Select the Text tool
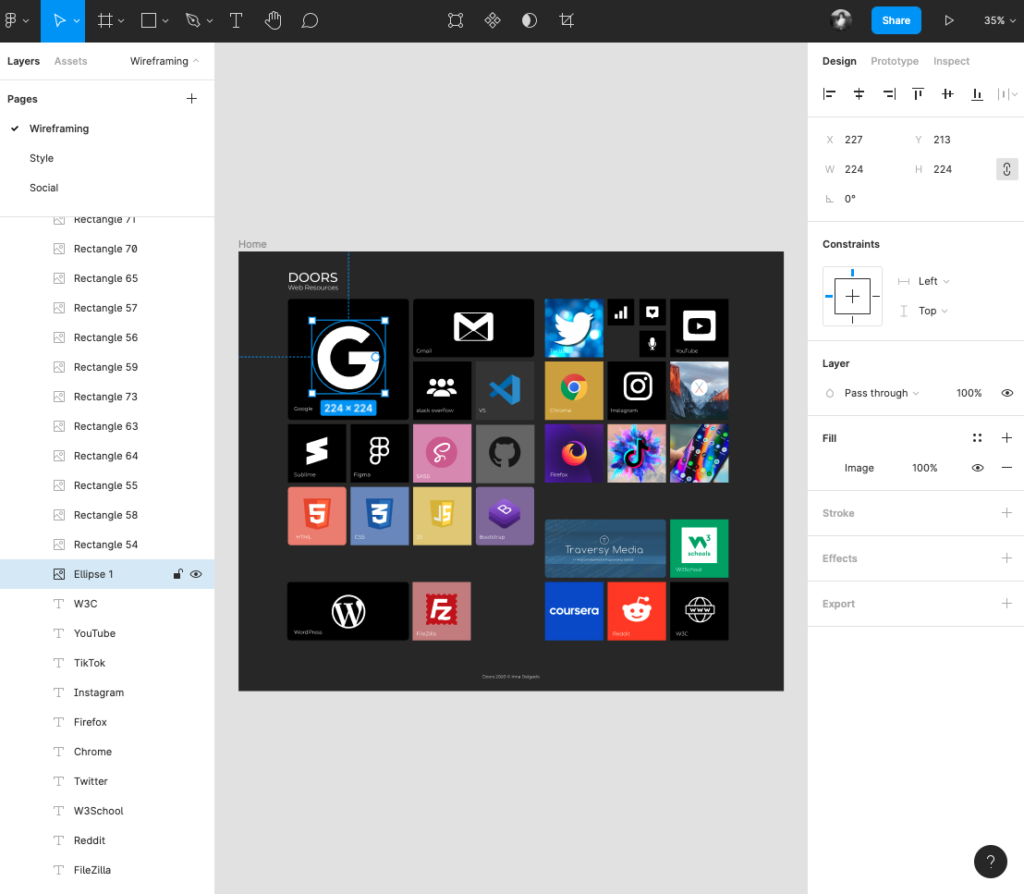Screen dimensions: 1024x894 (236, 20)
